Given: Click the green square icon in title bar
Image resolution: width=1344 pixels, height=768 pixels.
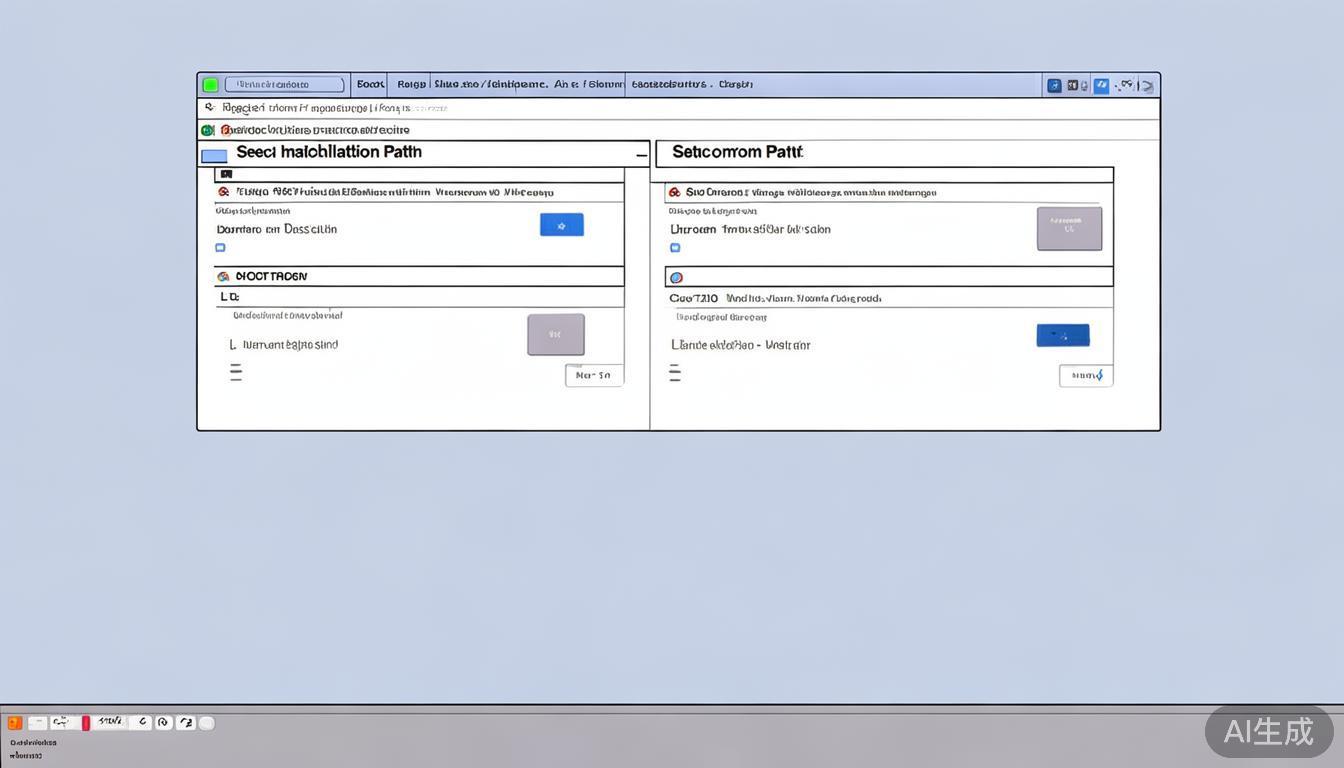Looking at the screenshot, I should (x=210, y=85).
